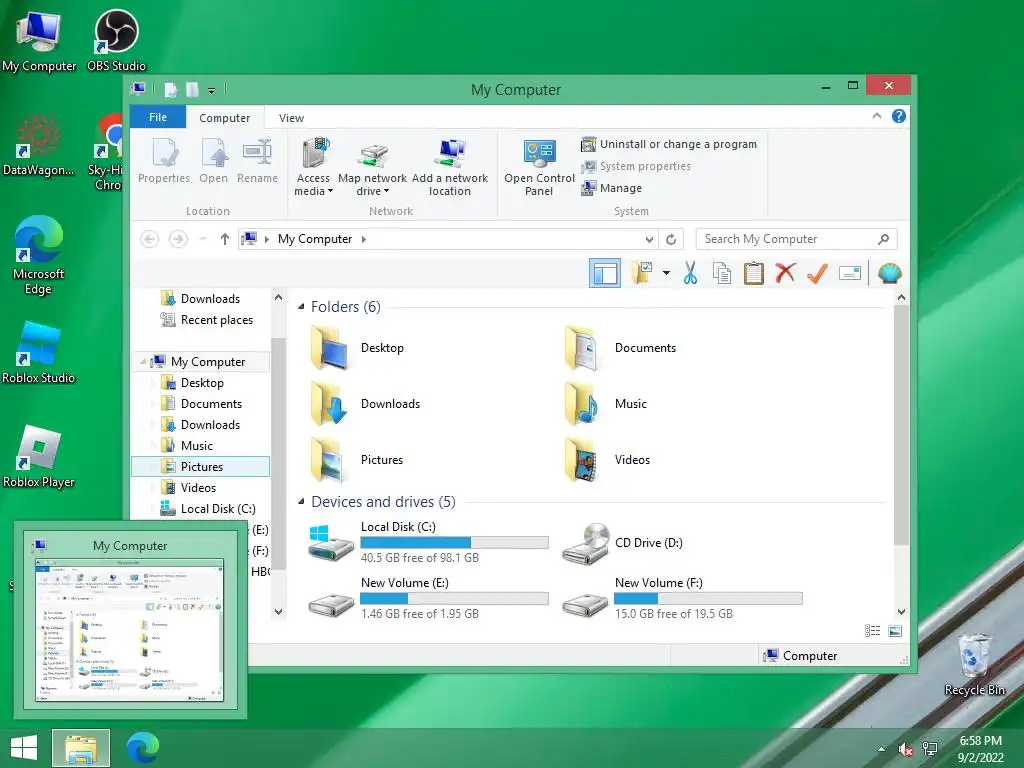The width and height of the screenshot is (1024, 768).
Task: Click the Rename toolbar icon
Action: coord(850,273)
